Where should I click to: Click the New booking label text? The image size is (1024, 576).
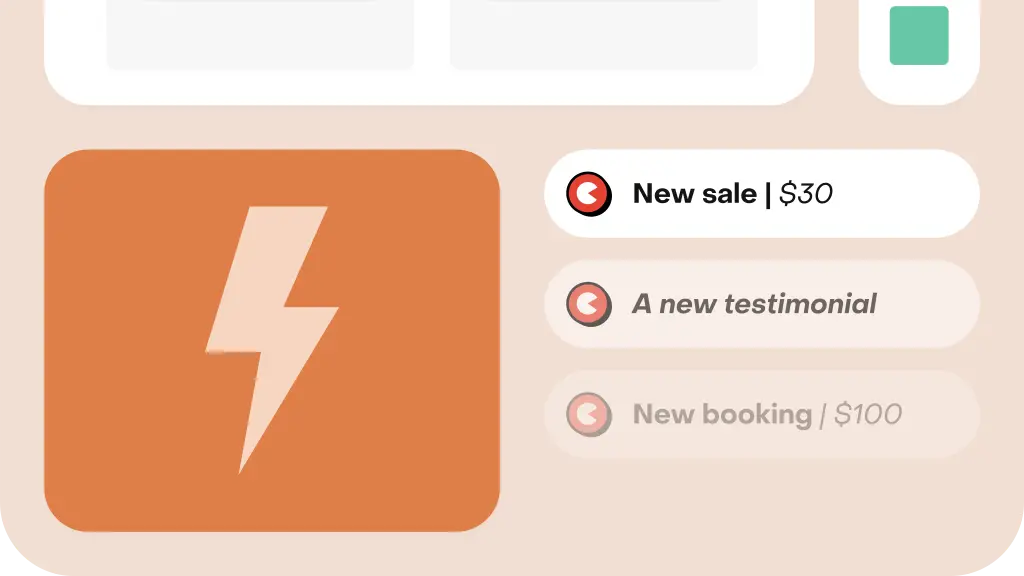click(722, 415)
